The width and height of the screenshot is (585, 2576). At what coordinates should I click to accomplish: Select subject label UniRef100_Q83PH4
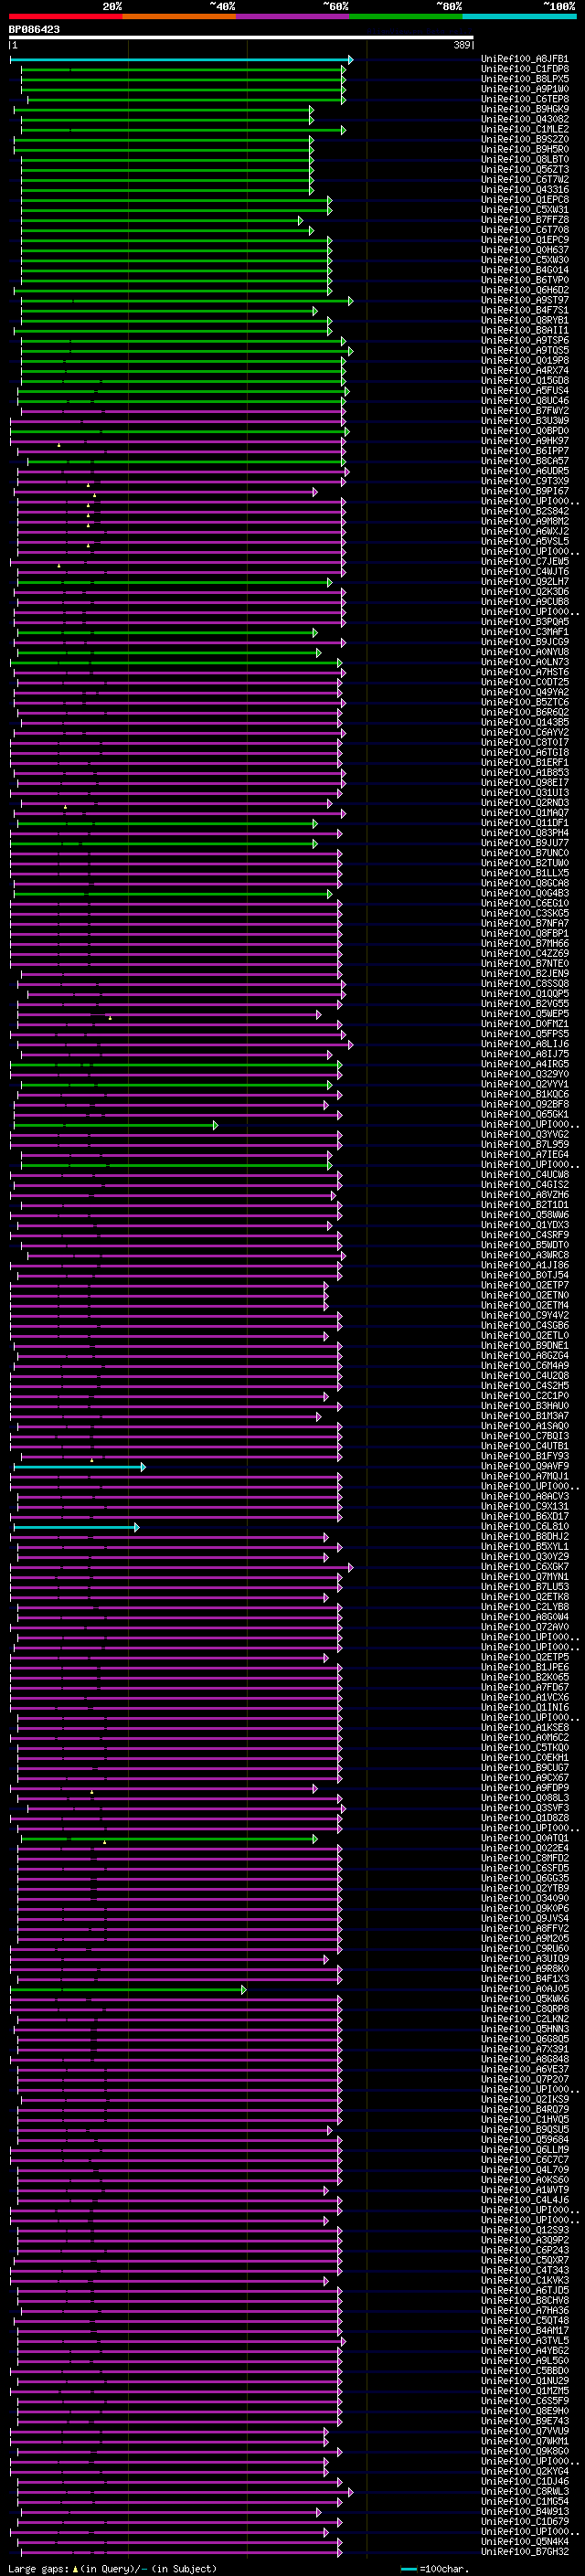(x=524, y=833)
